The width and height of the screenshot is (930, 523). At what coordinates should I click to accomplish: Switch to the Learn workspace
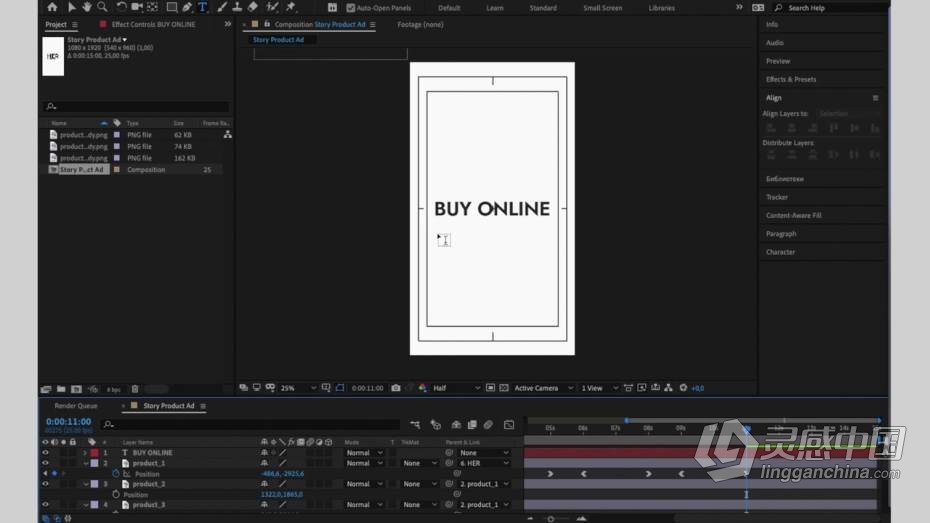[x=495, y=8]
